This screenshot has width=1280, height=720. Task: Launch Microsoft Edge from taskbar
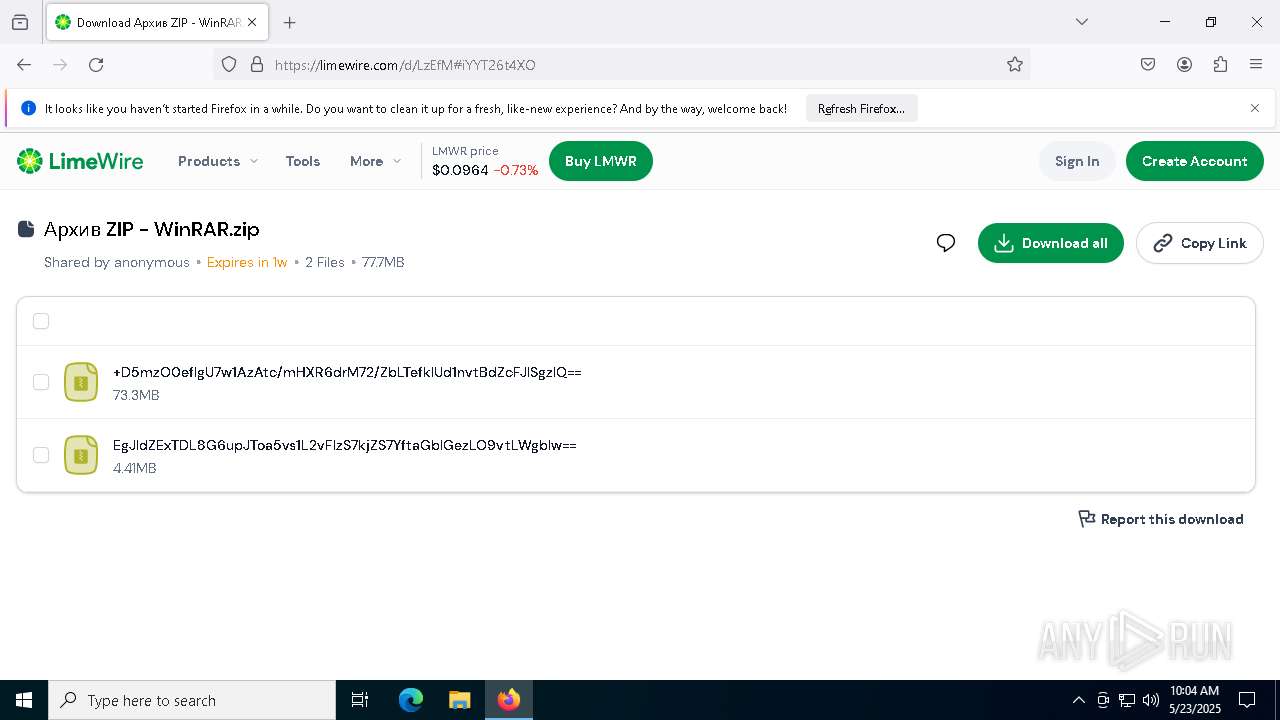point(411,700)
